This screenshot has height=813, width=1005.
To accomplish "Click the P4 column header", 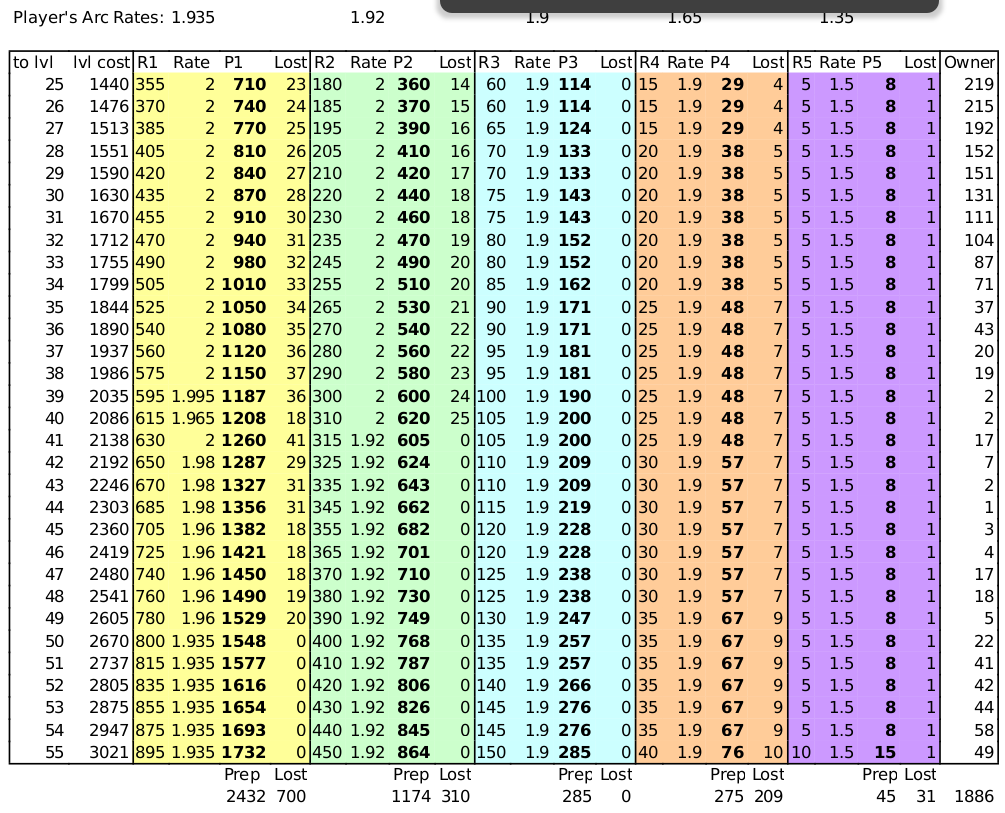I will (x=720, y=62).
